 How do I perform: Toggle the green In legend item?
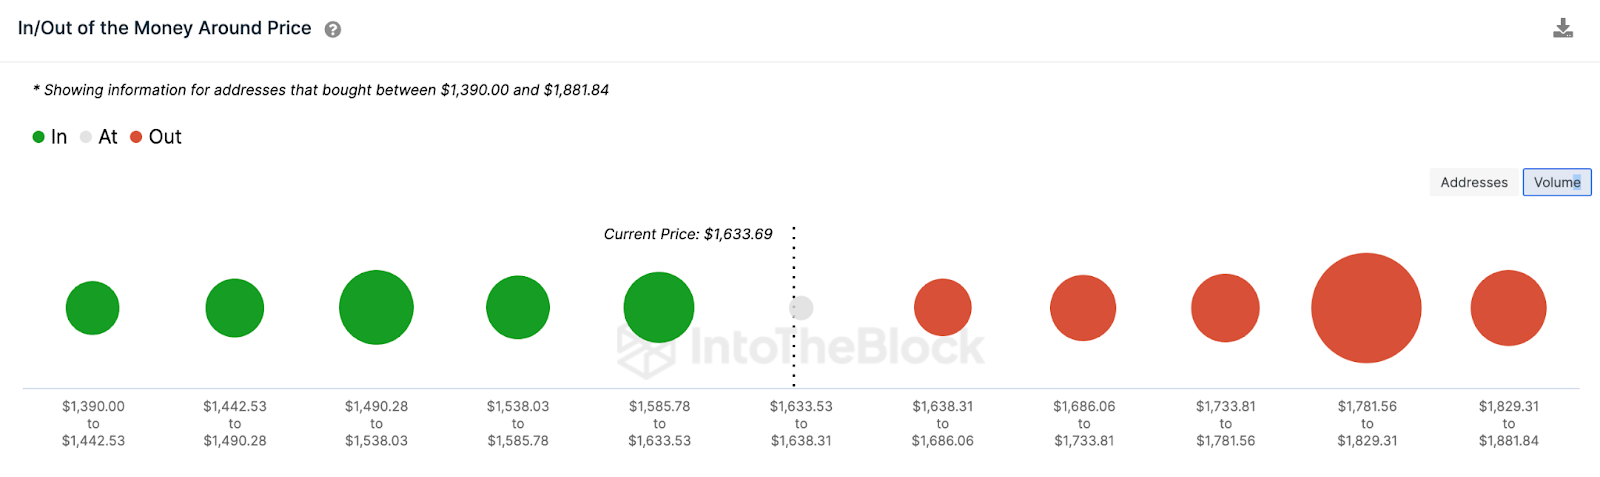coord(50,137)
